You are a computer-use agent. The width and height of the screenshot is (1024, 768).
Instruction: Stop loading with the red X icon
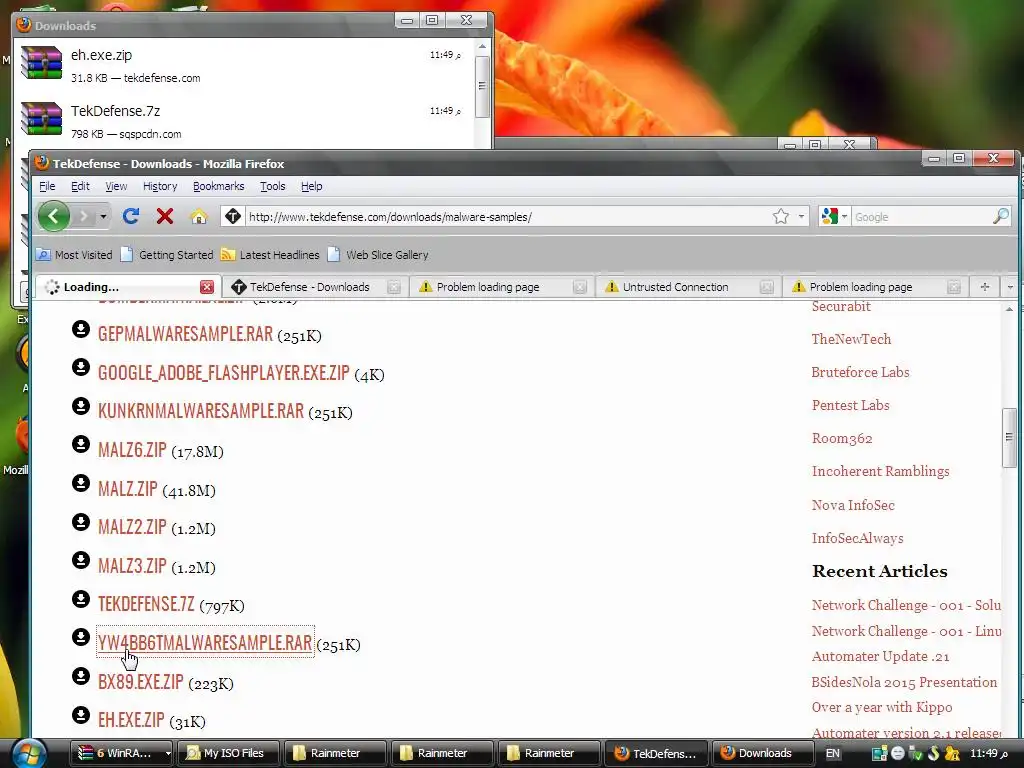click(165, 216)
